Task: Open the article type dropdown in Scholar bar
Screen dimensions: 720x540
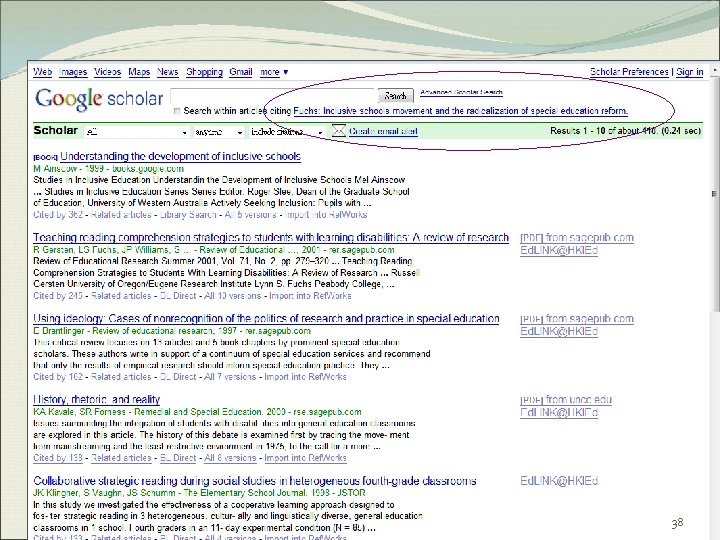Action: point(137,132)
